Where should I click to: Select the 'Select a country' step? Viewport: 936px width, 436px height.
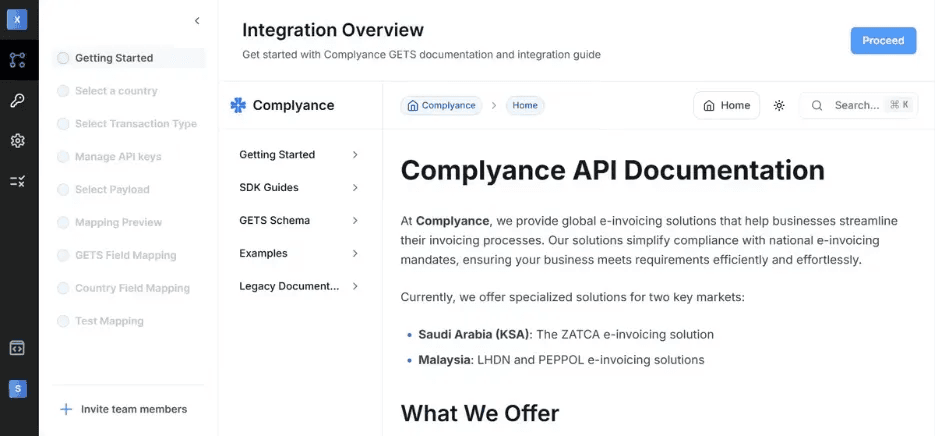pos(116,91)
